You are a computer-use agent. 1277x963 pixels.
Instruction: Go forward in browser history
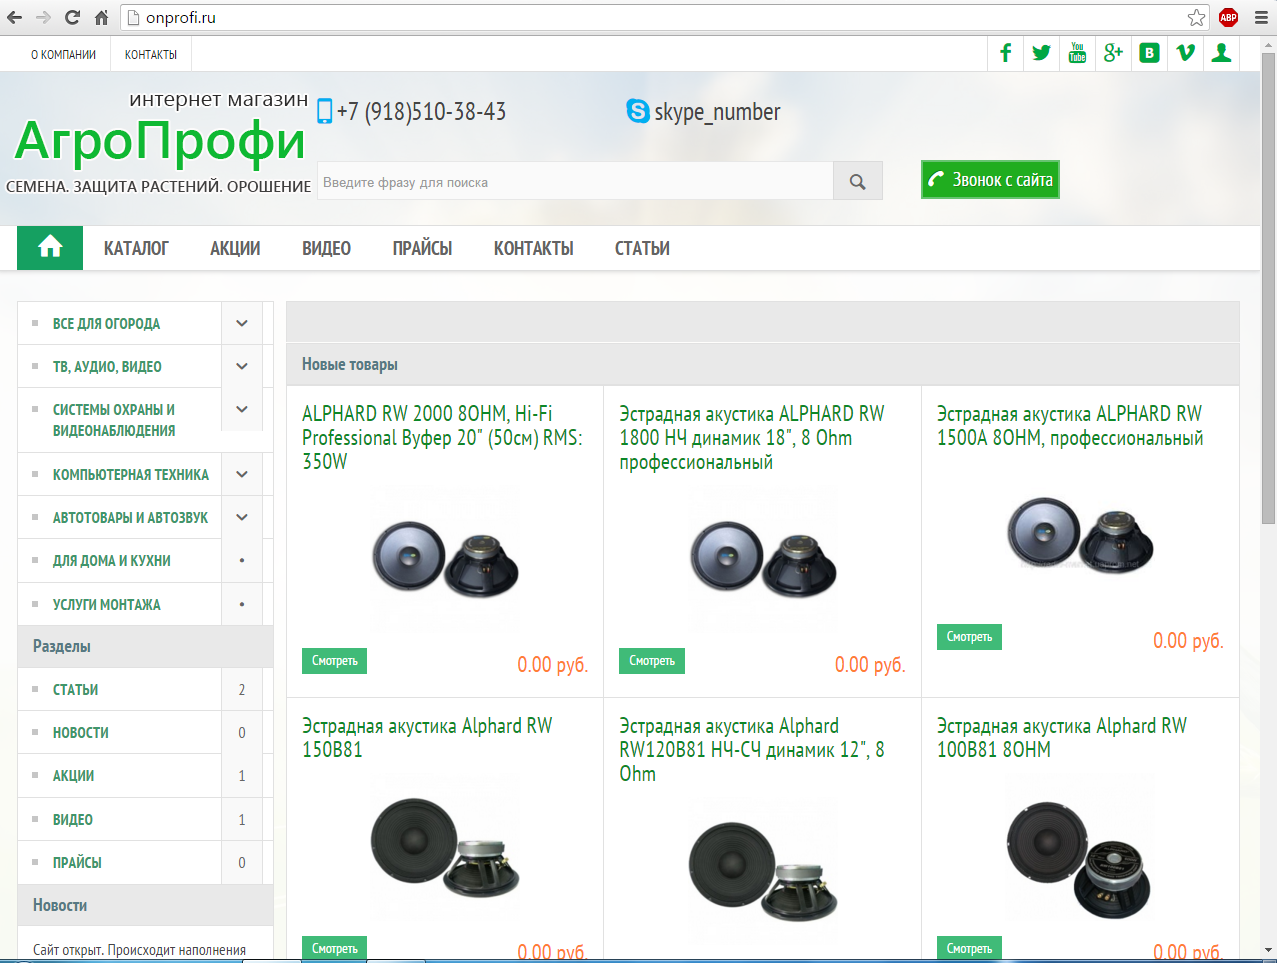tap(43, 17)
